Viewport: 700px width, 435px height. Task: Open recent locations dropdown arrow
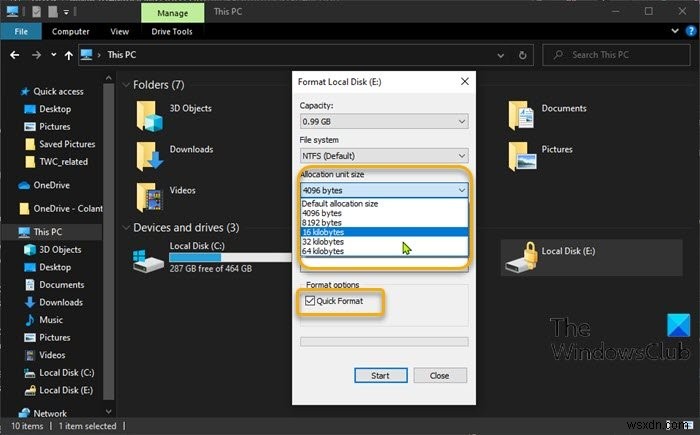click(54, 55)
